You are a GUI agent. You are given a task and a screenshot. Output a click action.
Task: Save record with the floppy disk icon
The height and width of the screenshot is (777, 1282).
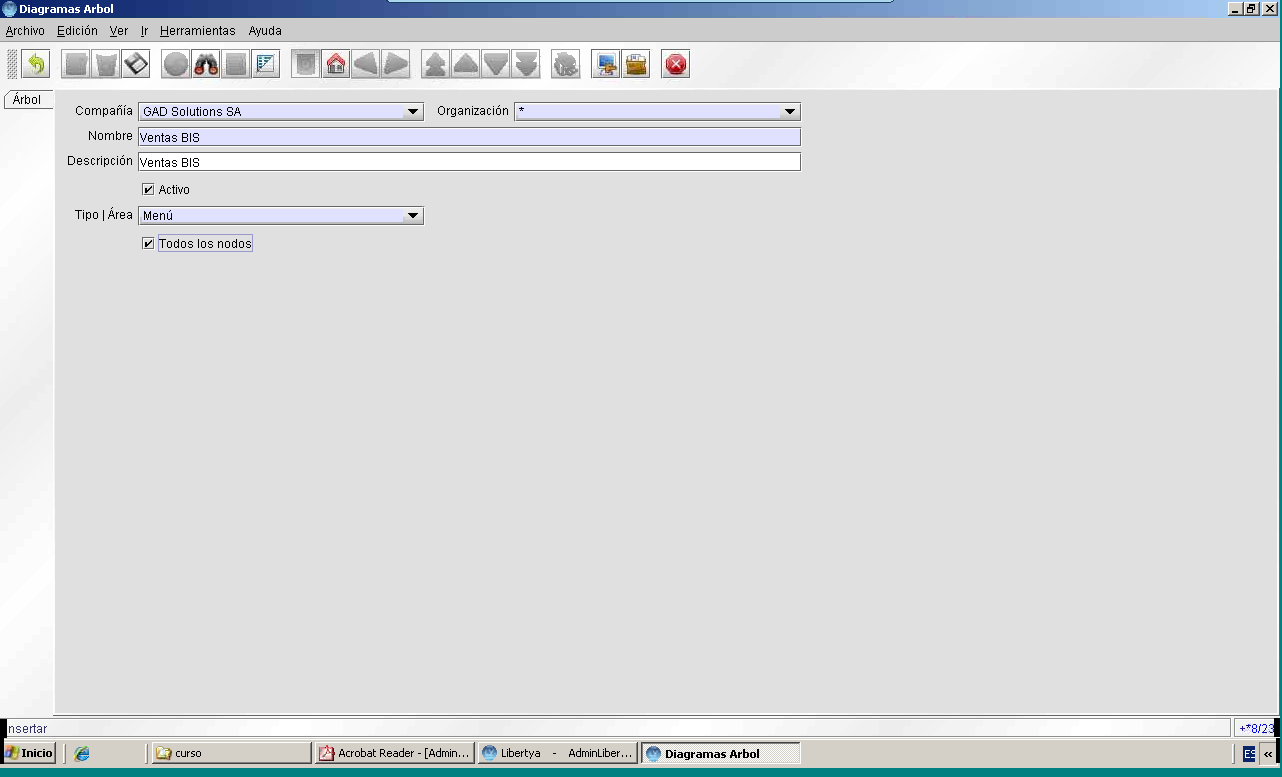[136, 65]
